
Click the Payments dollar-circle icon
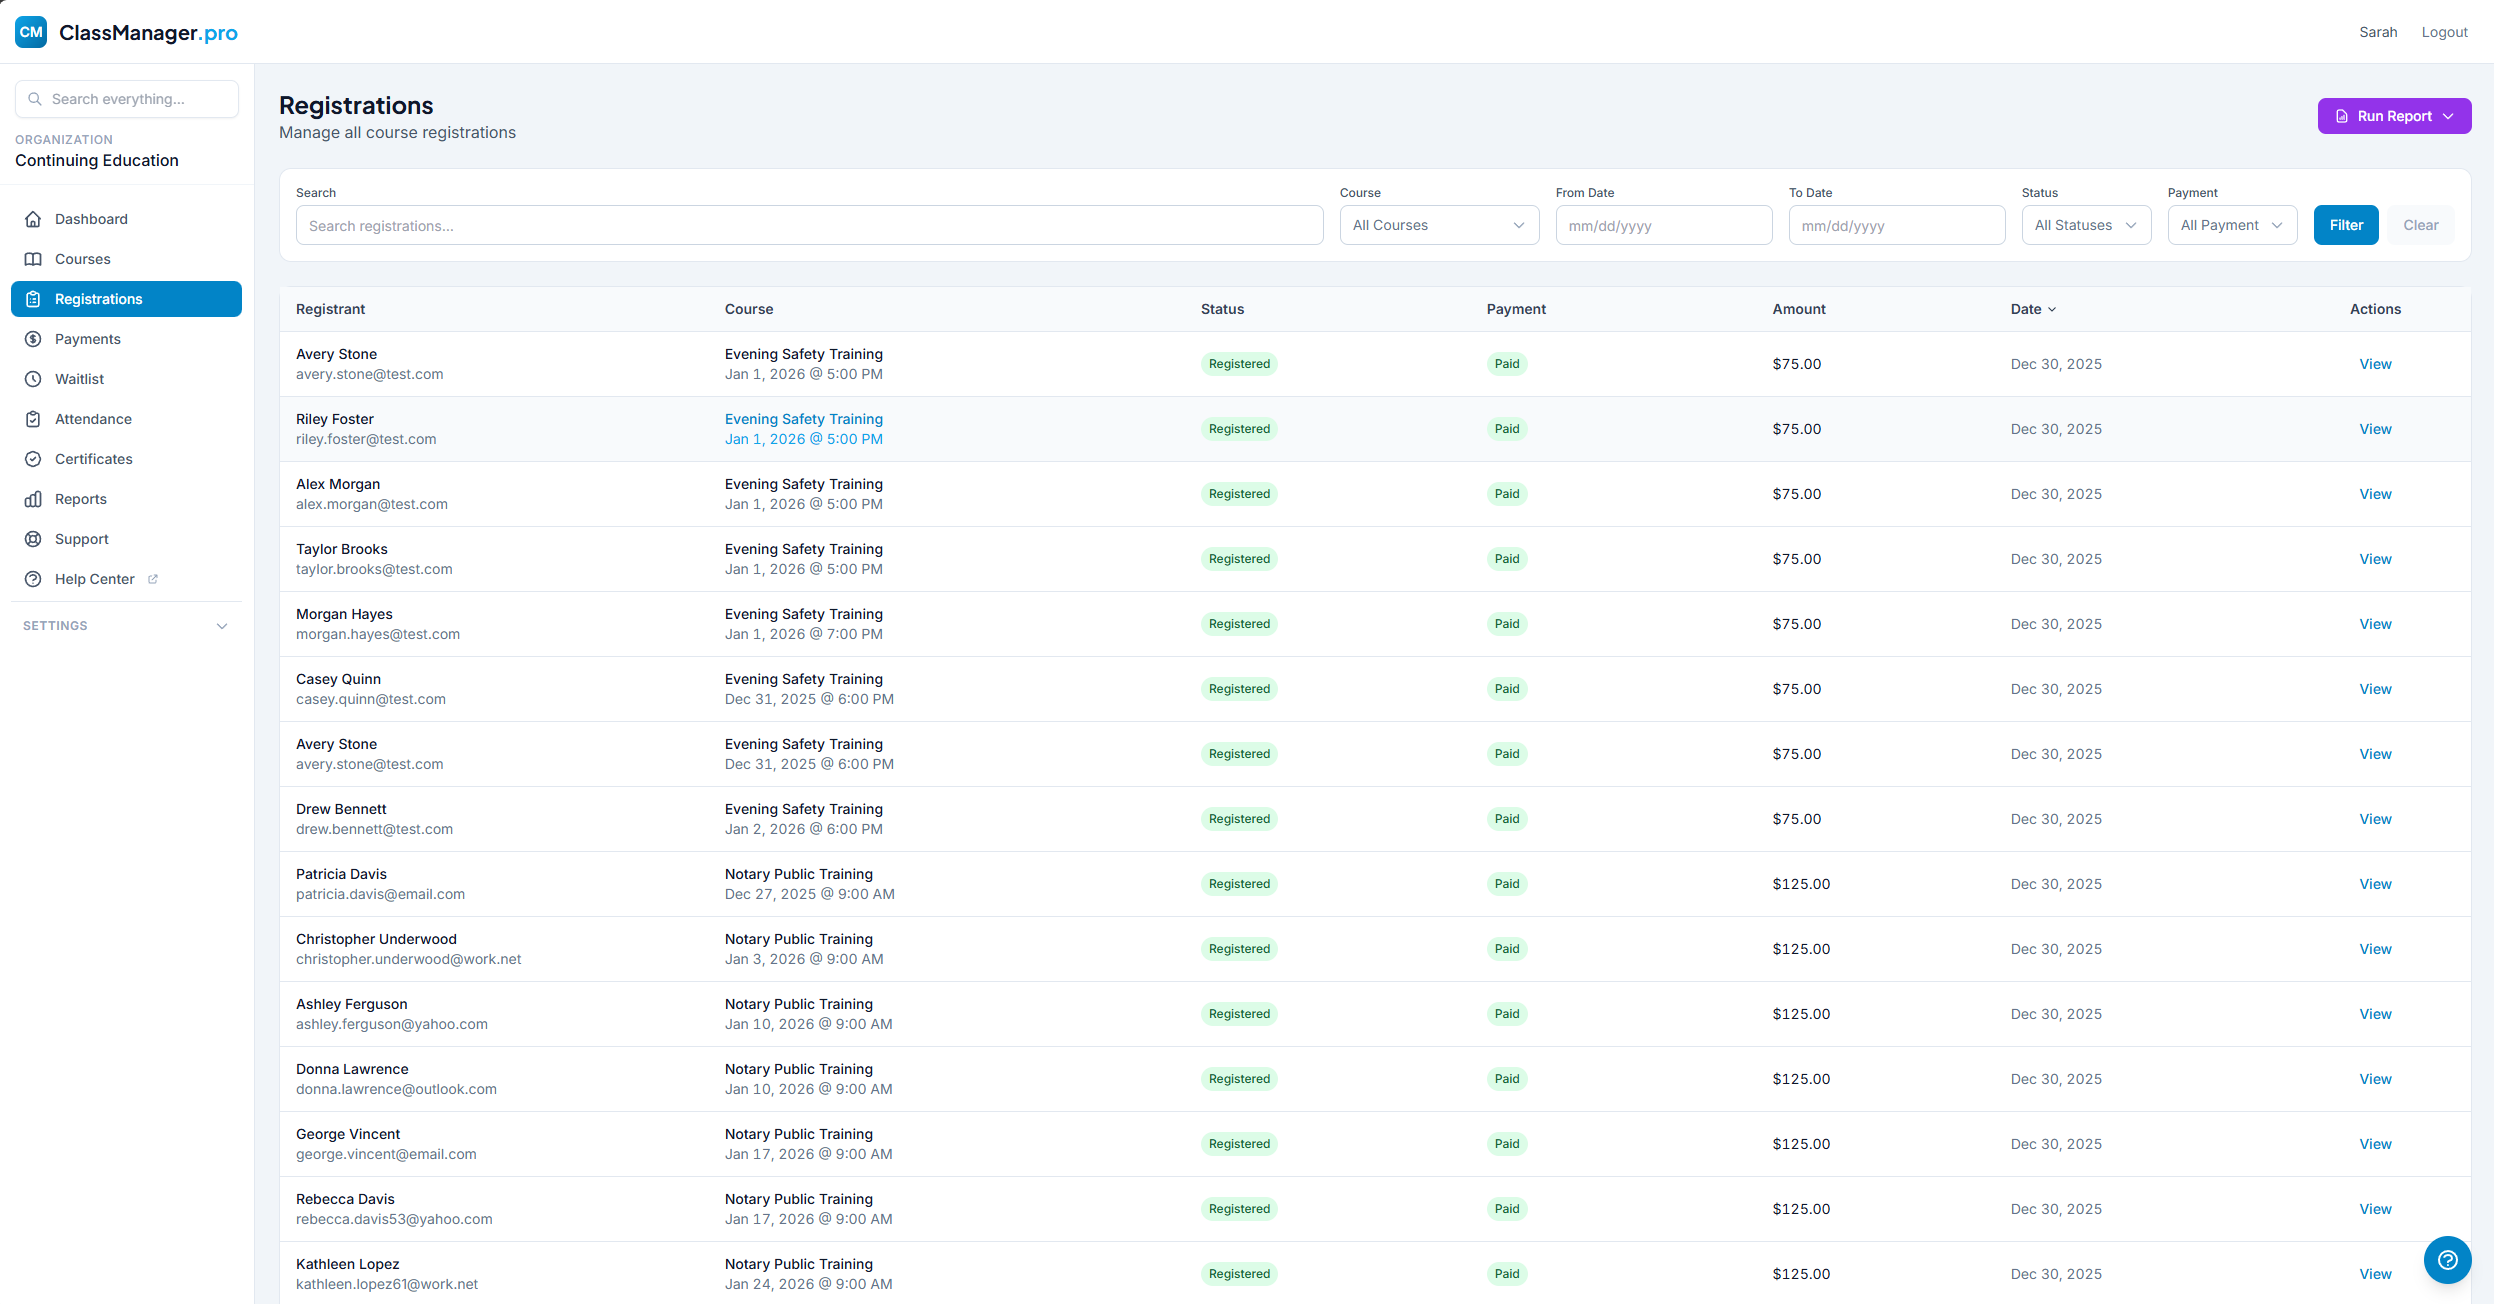pyautogui.click(x=33, y=339)
